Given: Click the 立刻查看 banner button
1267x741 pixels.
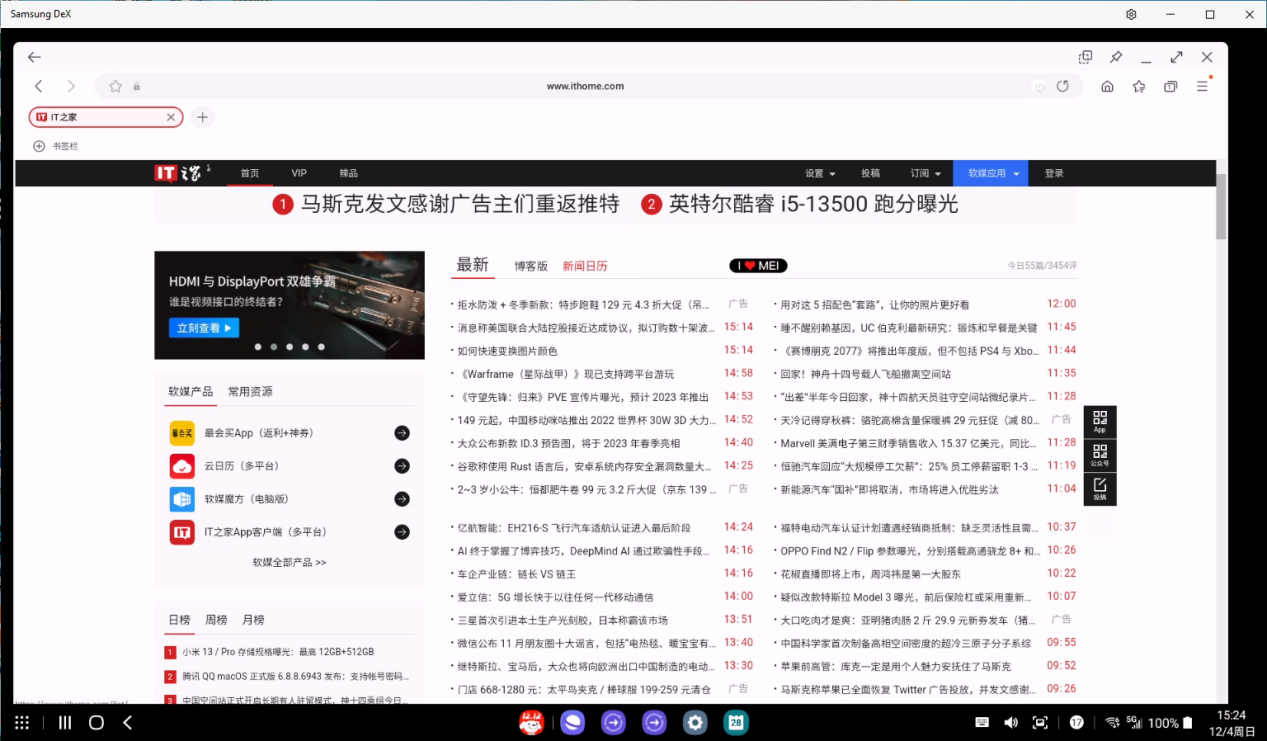Looking at the screenshot, I should click(204, 328).
